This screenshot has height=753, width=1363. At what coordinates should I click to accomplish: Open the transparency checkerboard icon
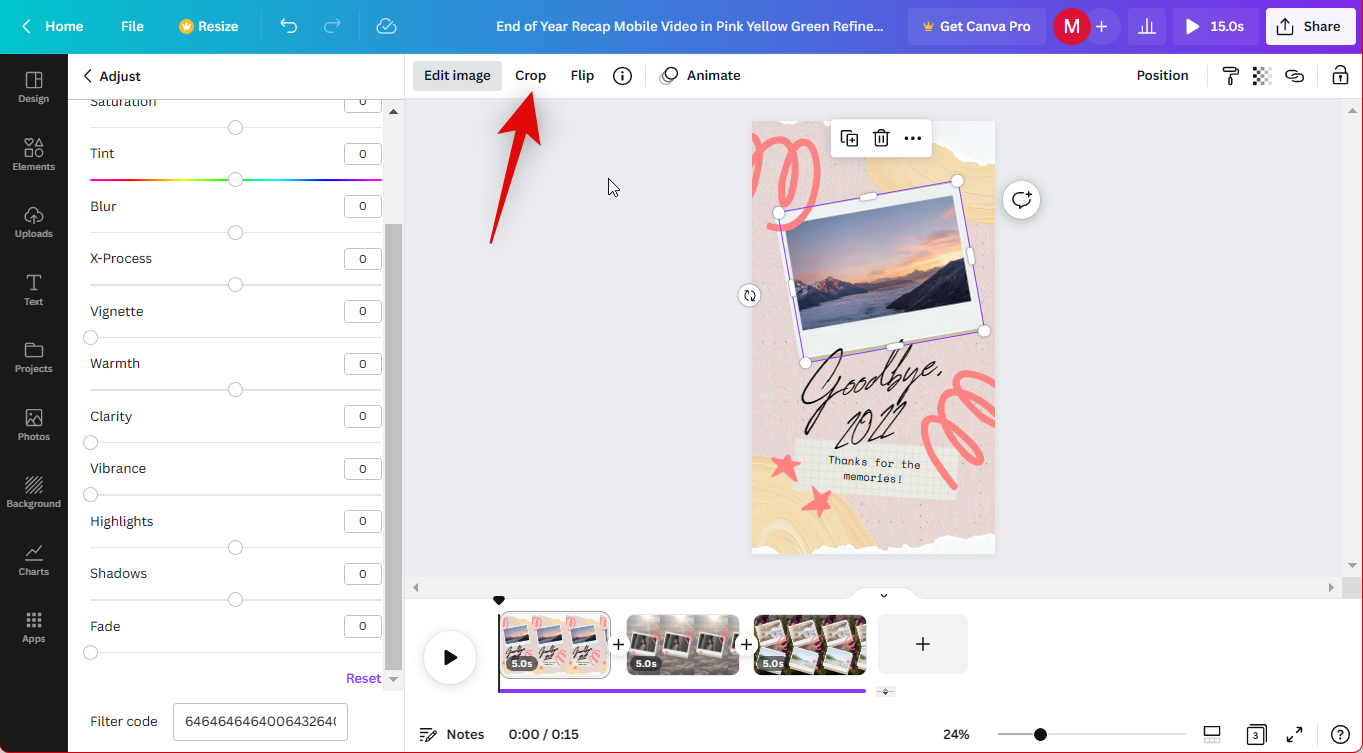point(1262,76)
